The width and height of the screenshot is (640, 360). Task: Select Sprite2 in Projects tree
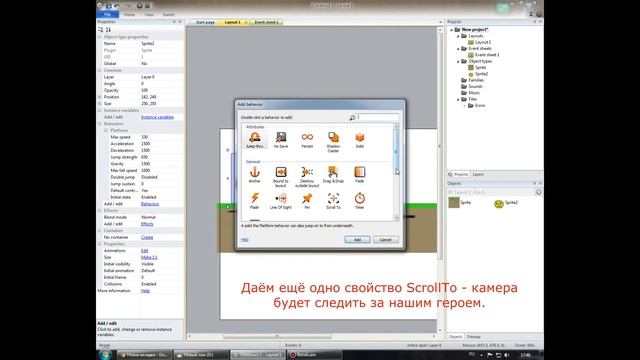click(481, 74)
